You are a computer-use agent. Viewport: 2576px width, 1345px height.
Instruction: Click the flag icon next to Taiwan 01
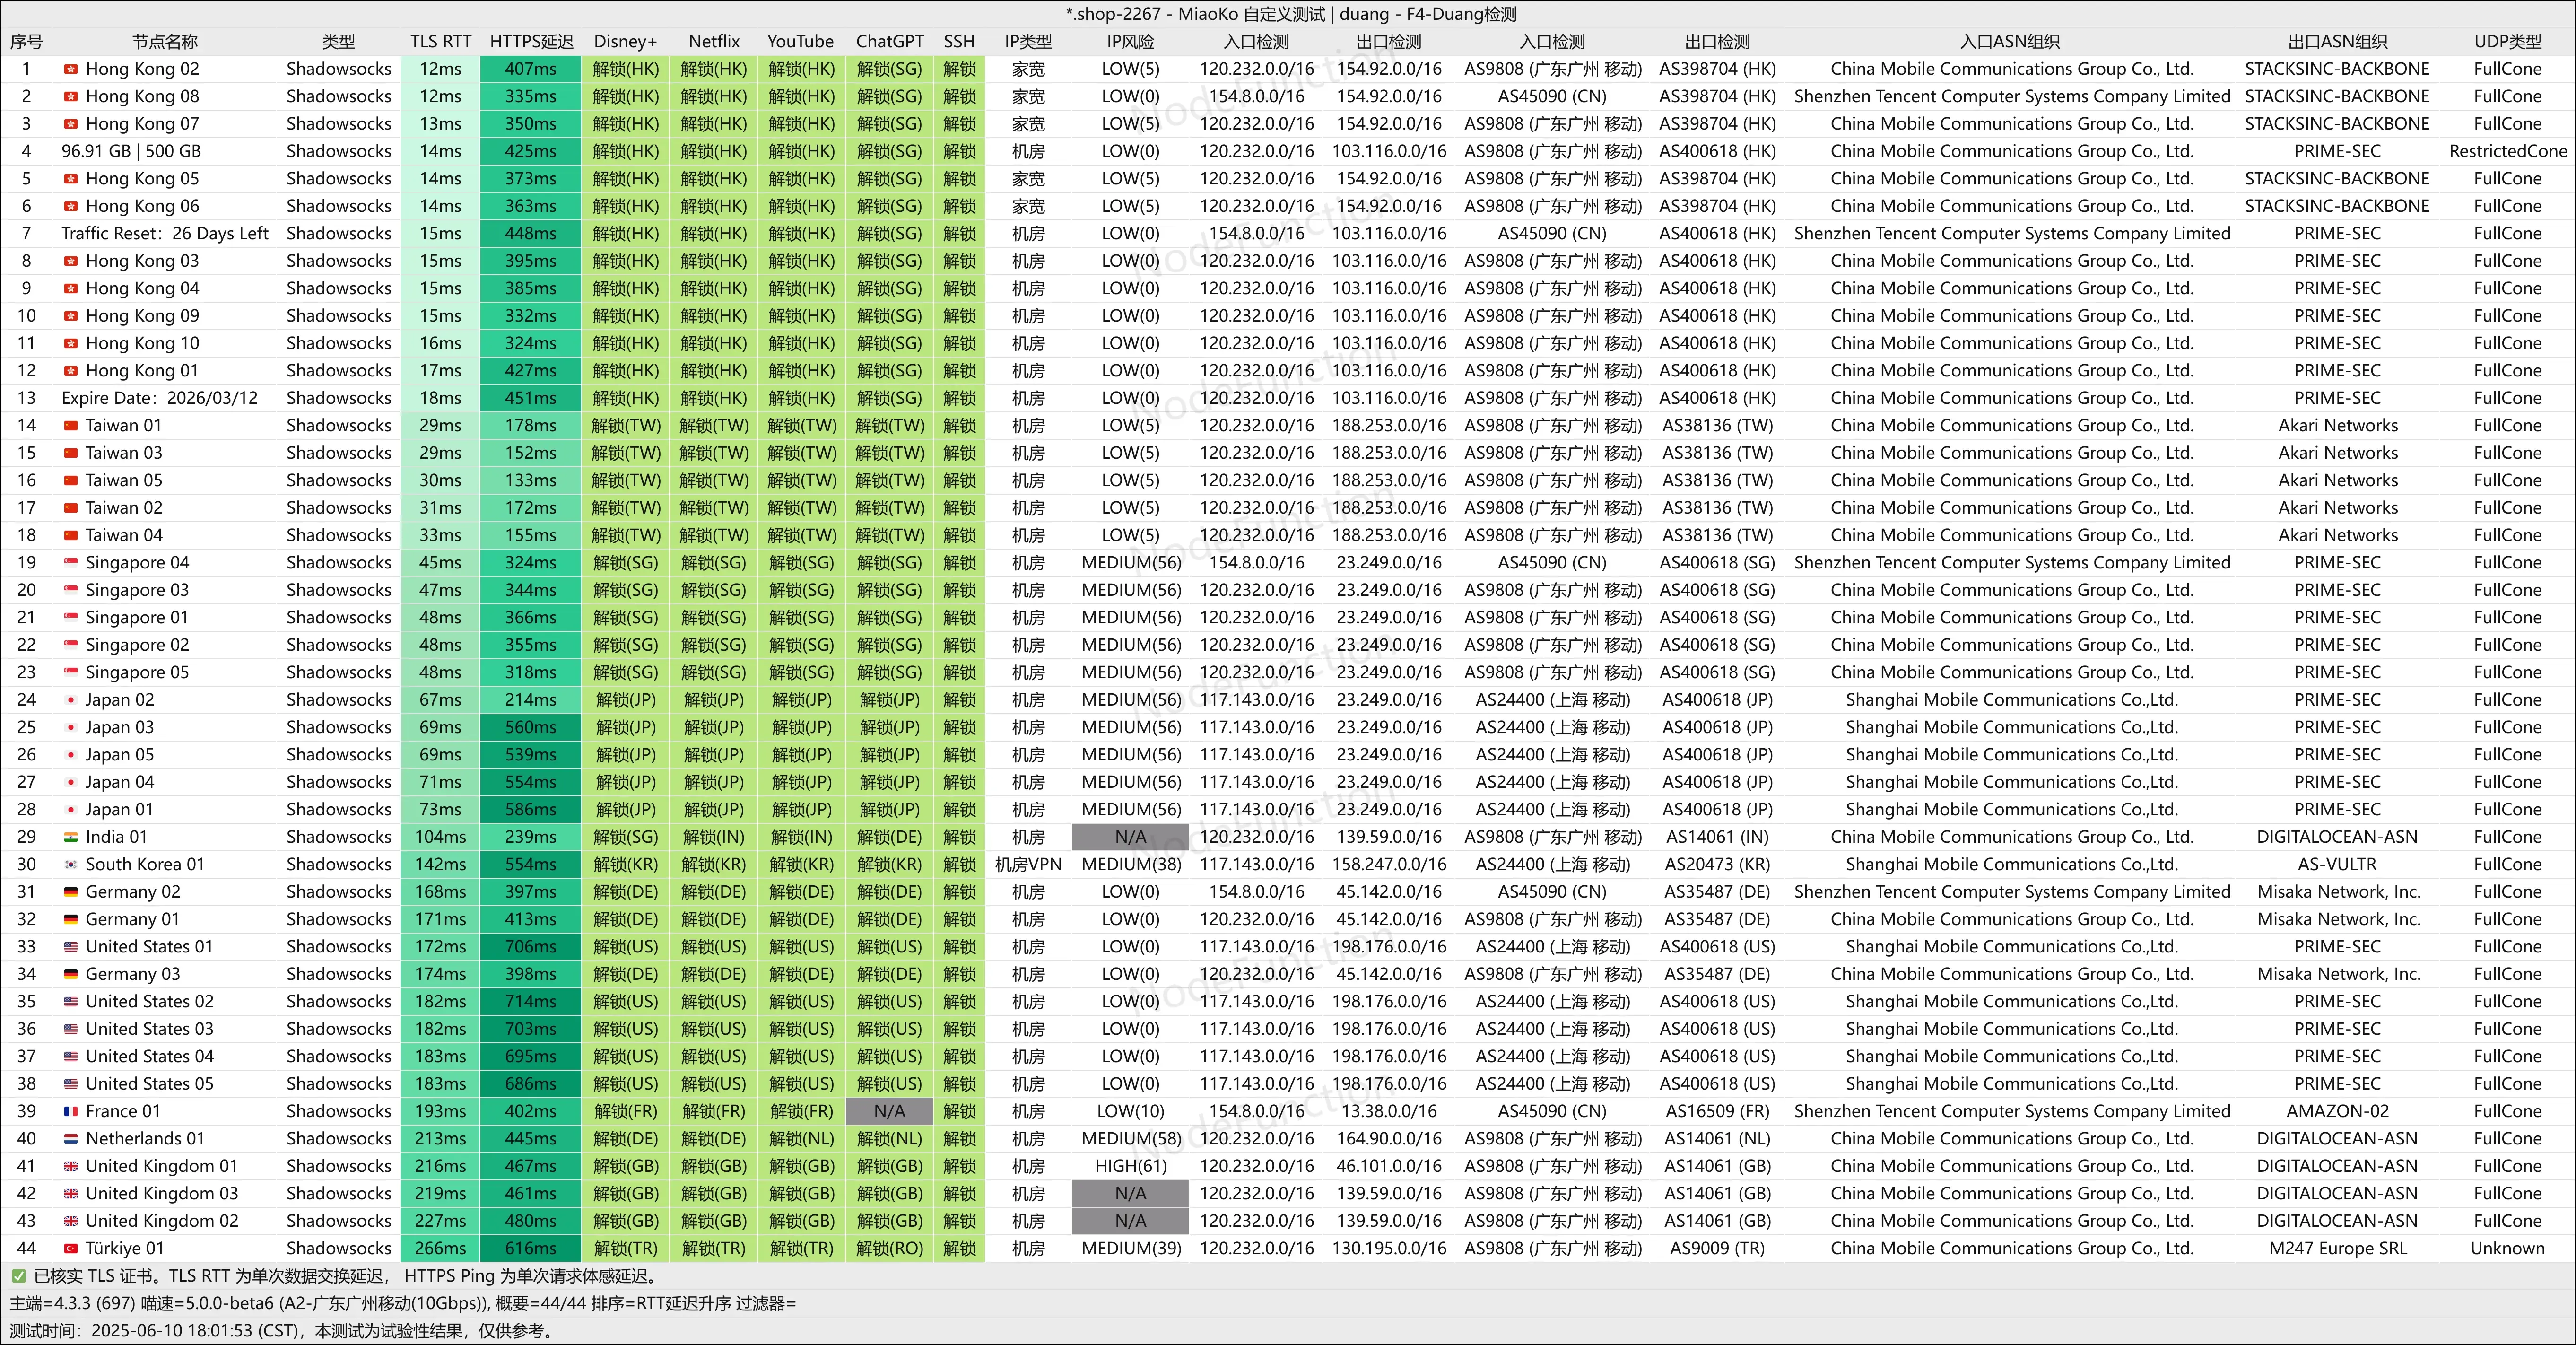click(70, 426)
